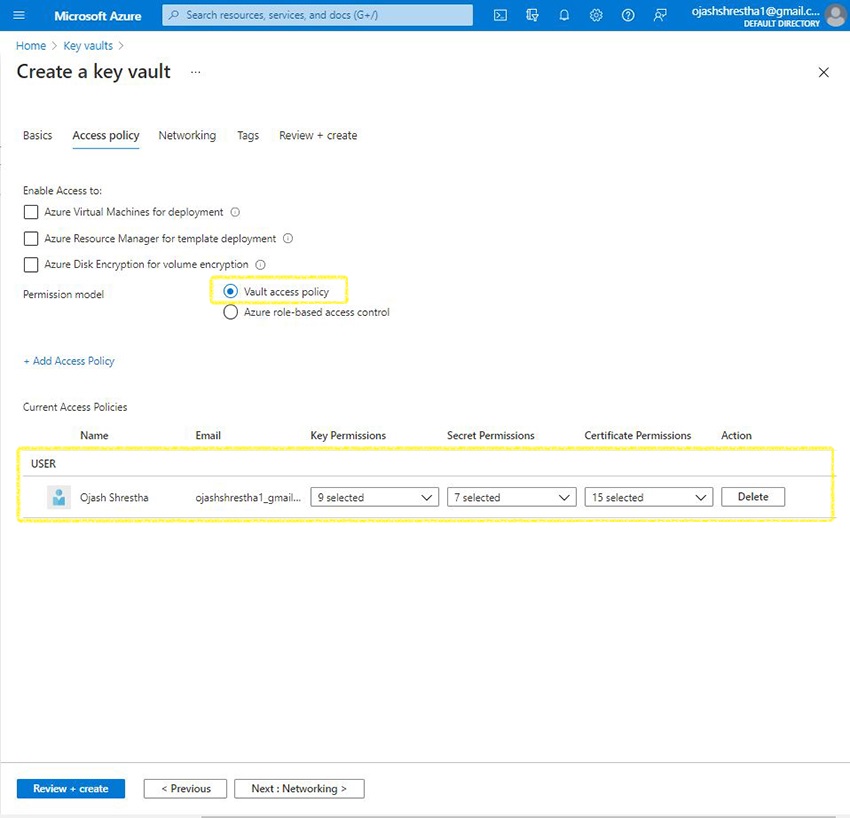Screen dimensions: 850x818
Task: Open the Notifications bell
Action: click(564, 15)
